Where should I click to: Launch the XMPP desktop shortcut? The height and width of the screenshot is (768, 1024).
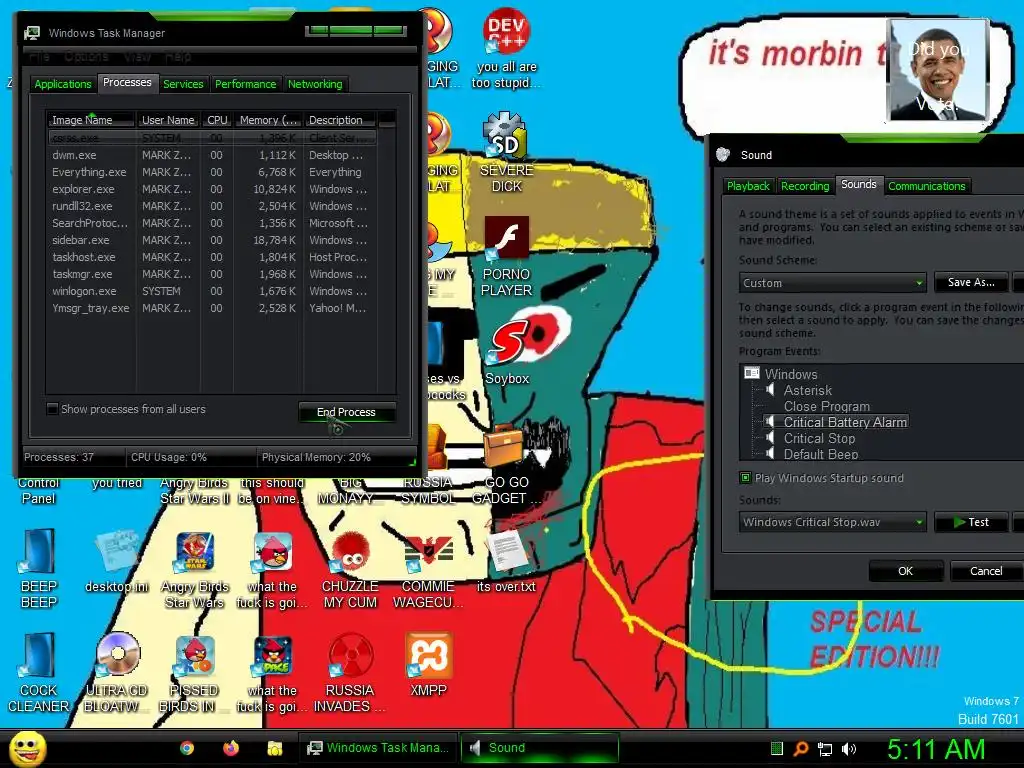[428, 655]
